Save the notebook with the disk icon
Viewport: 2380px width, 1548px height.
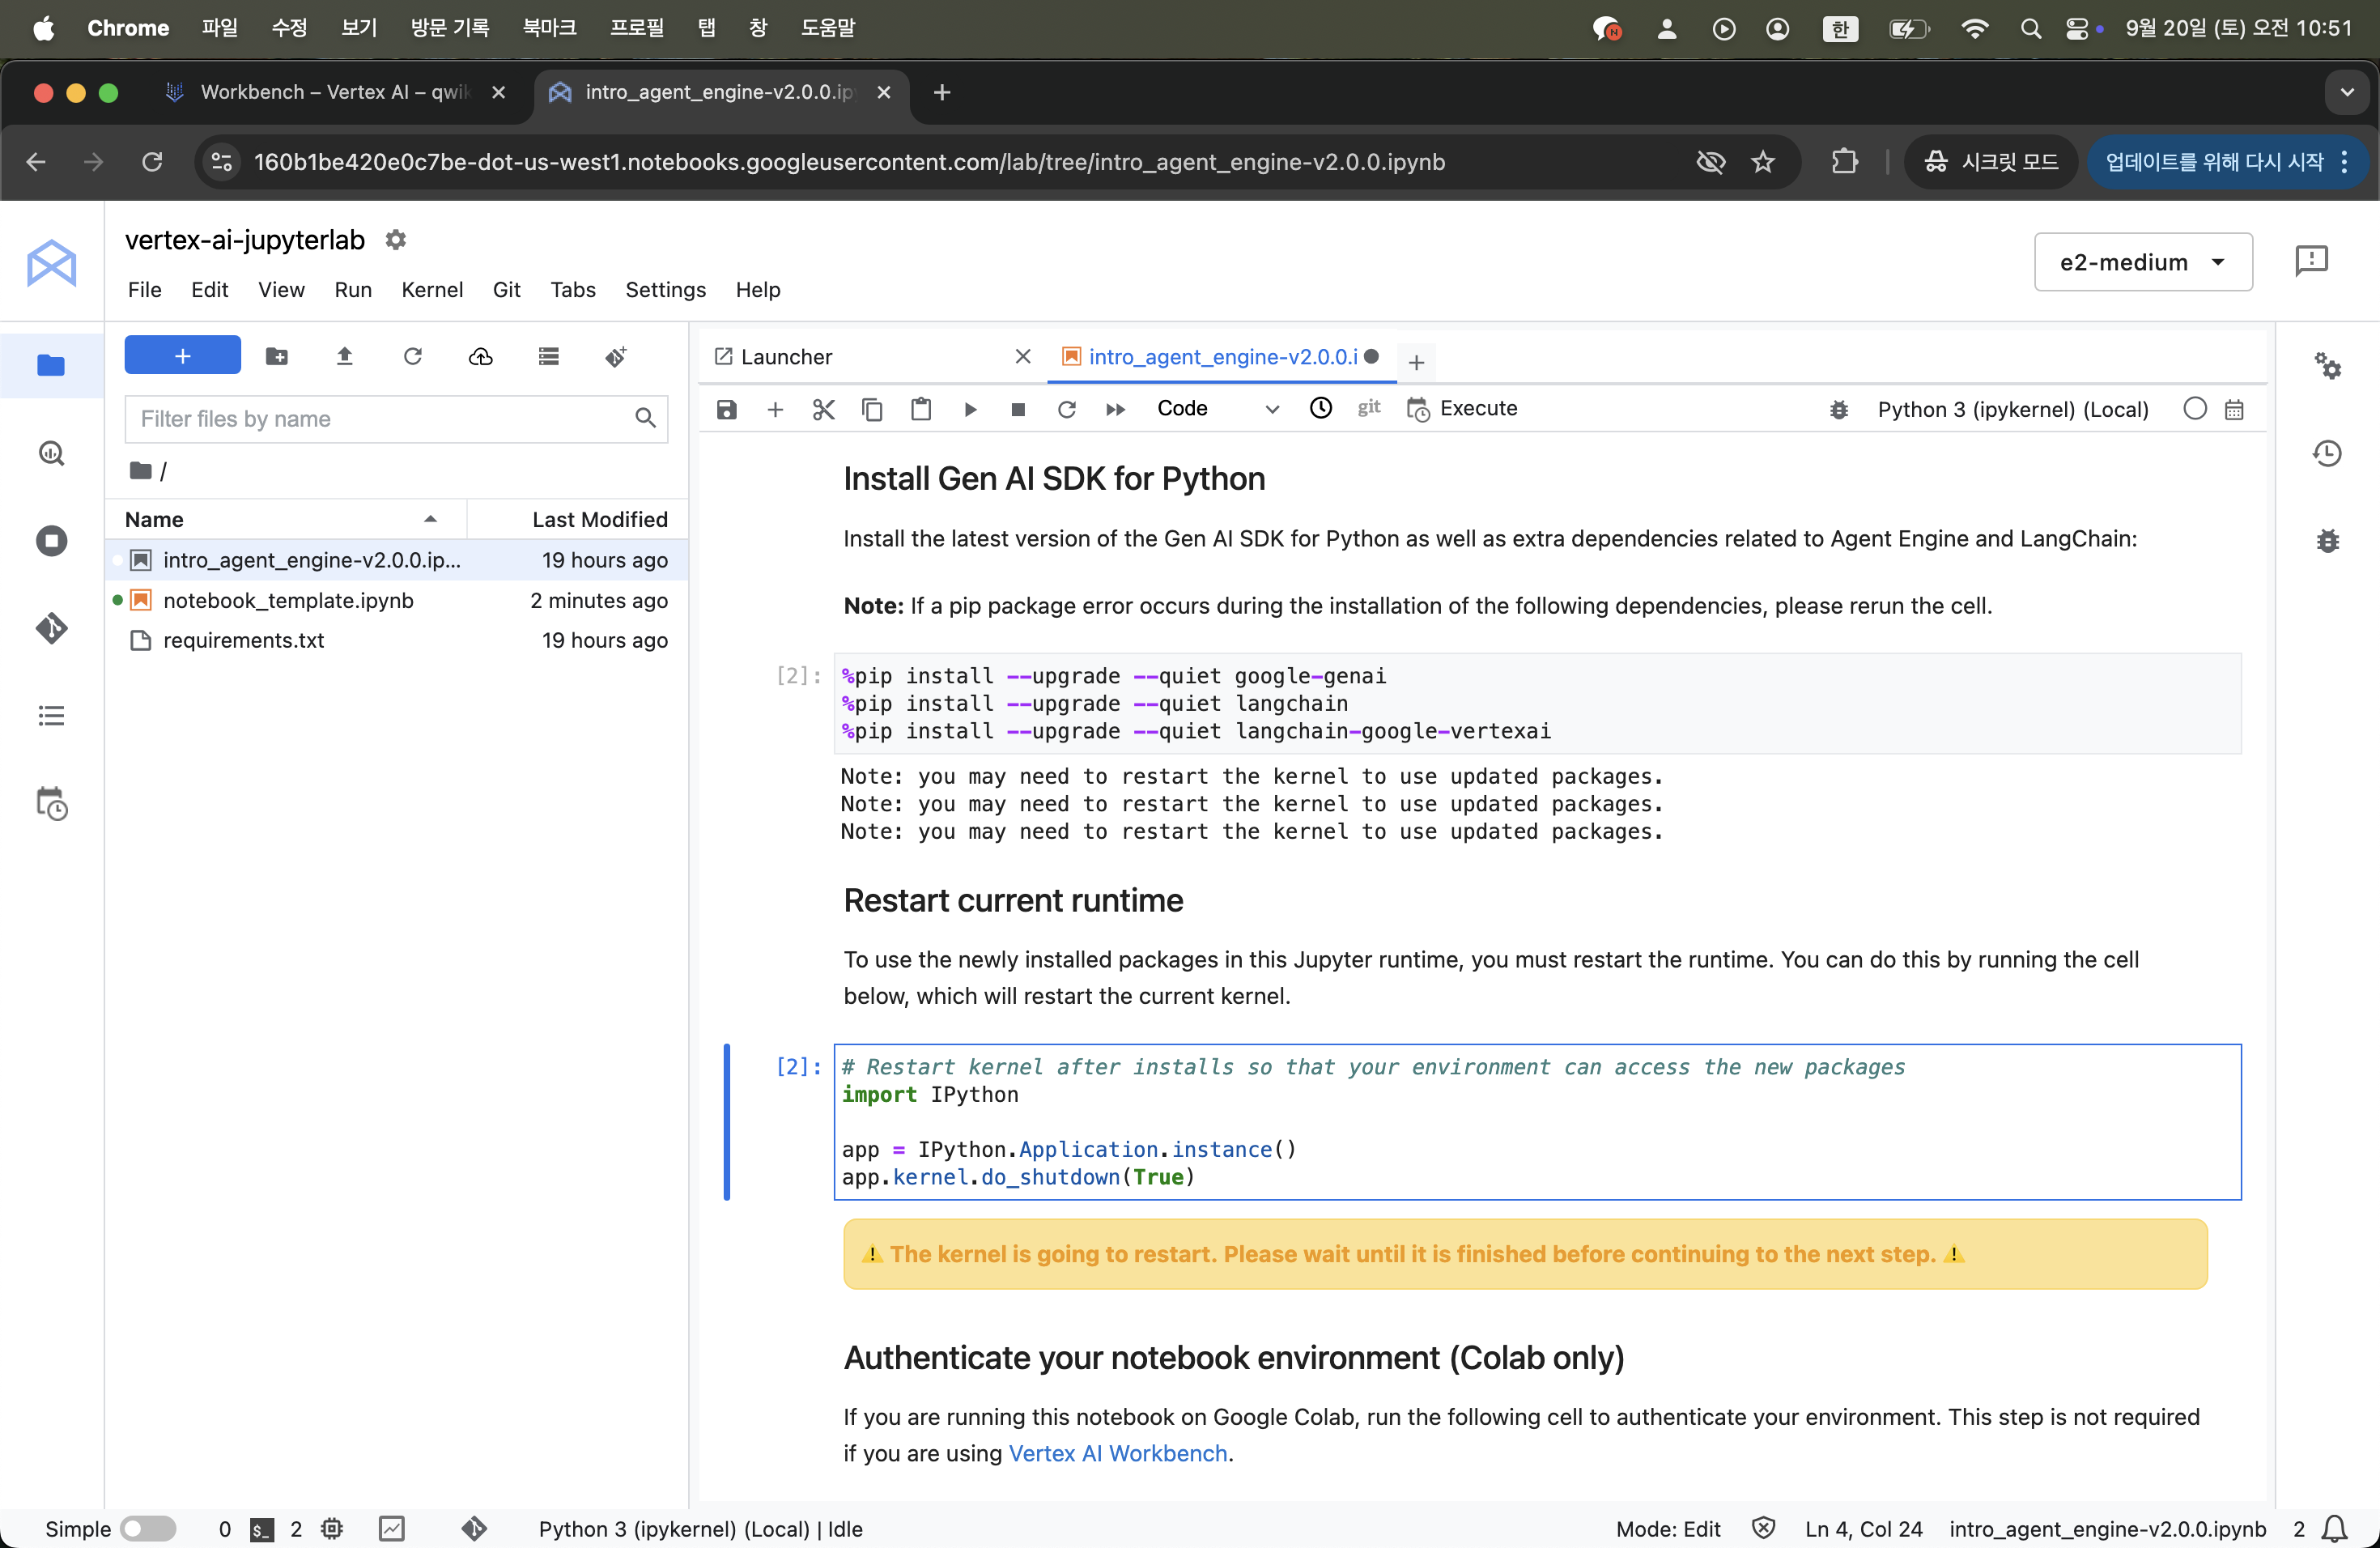click(727, 409)
